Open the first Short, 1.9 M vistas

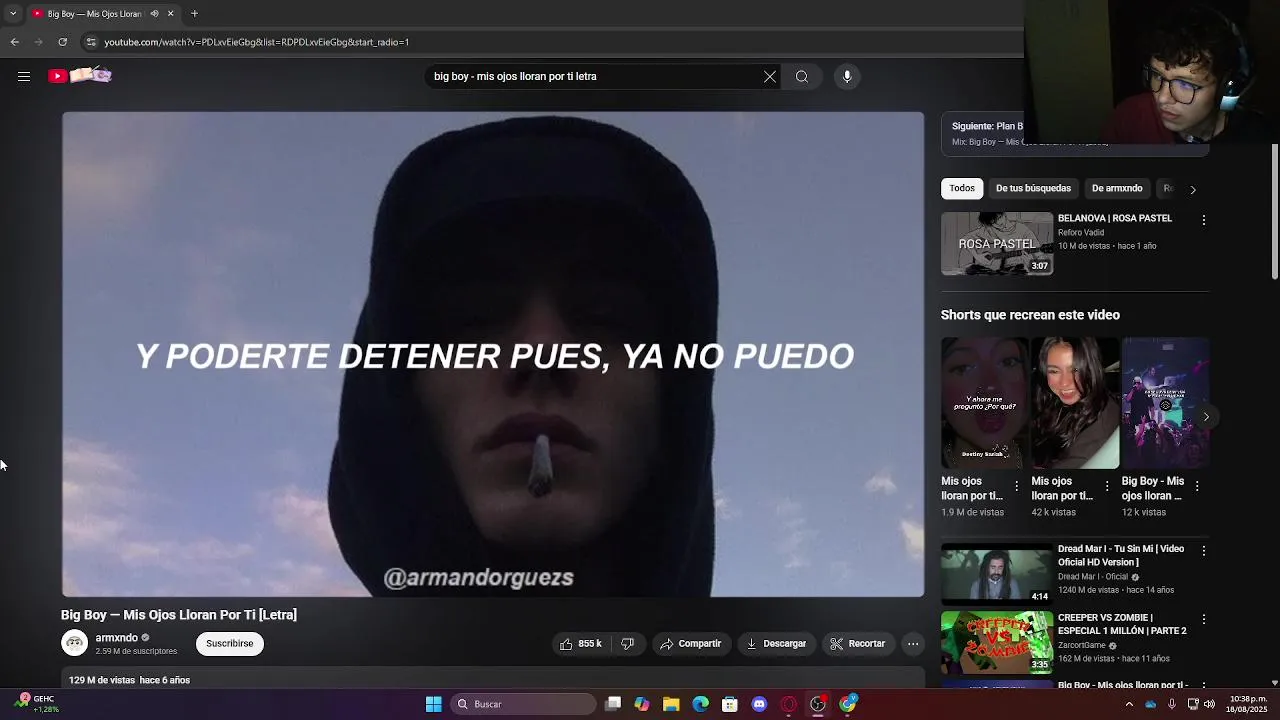(x=984, y=403)
